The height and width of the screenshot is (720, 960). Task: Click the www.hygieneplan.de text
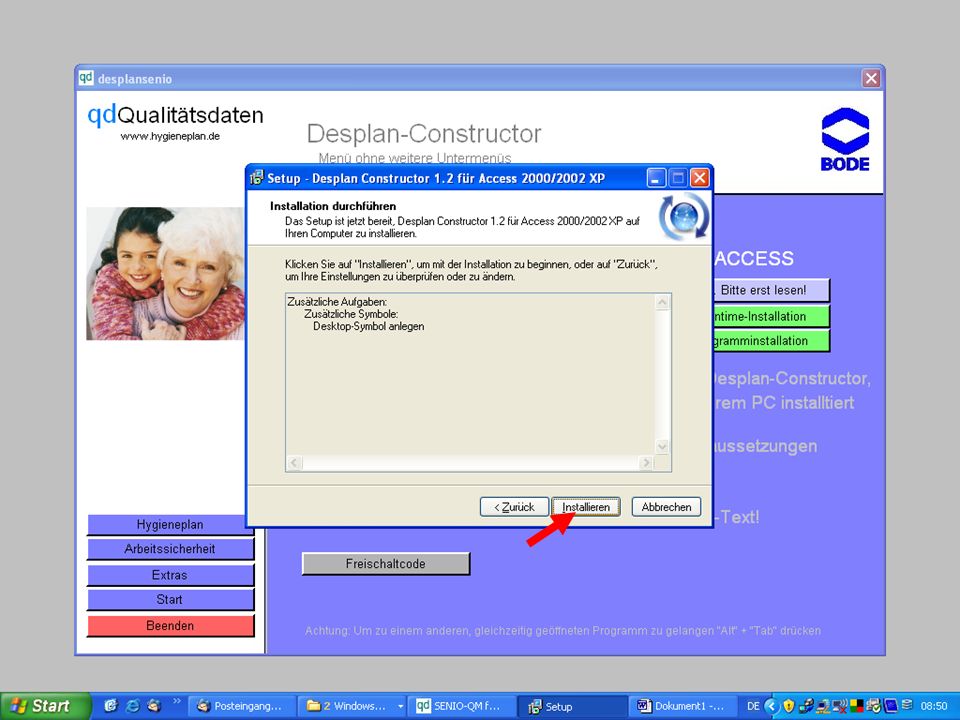tap(170, 136)
